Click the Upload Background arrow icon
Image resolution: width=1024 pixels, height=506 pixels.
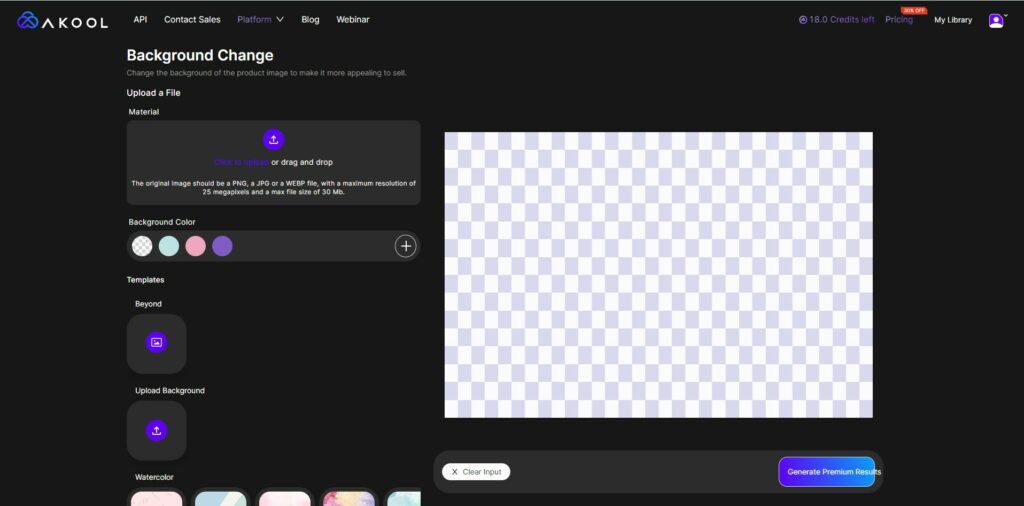click(156, 431)
